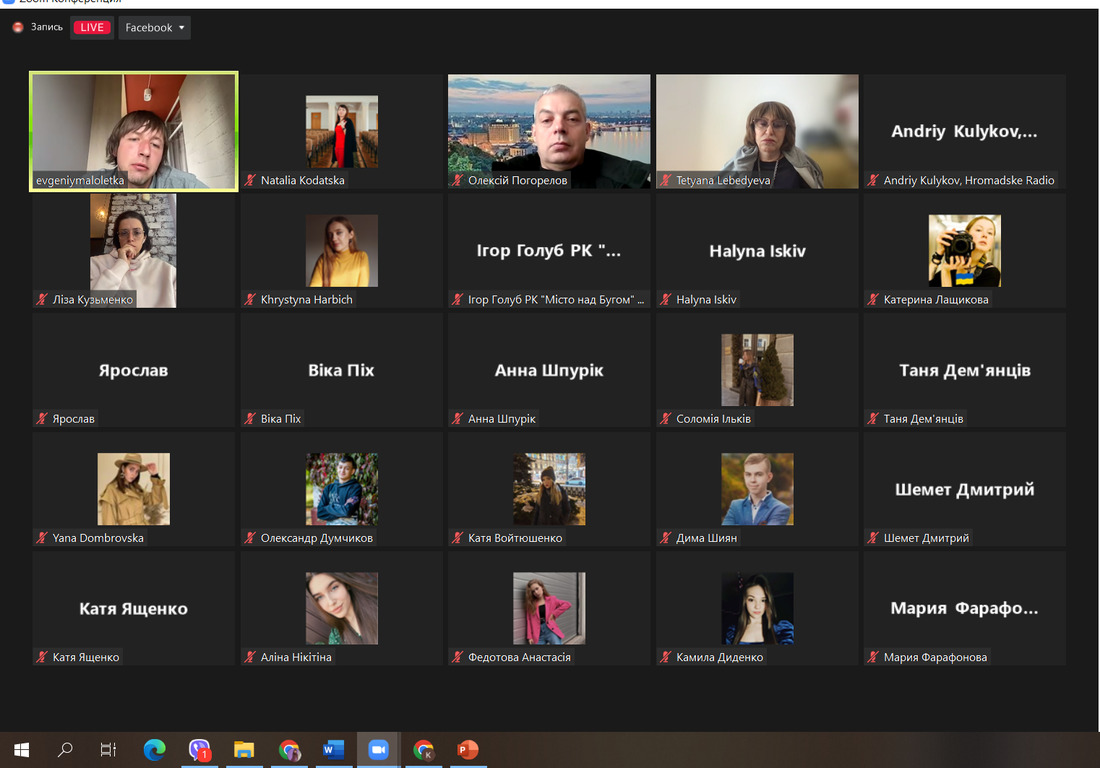Click the large Andriy Kulykov name placeholder

click(x=964, y=131)
